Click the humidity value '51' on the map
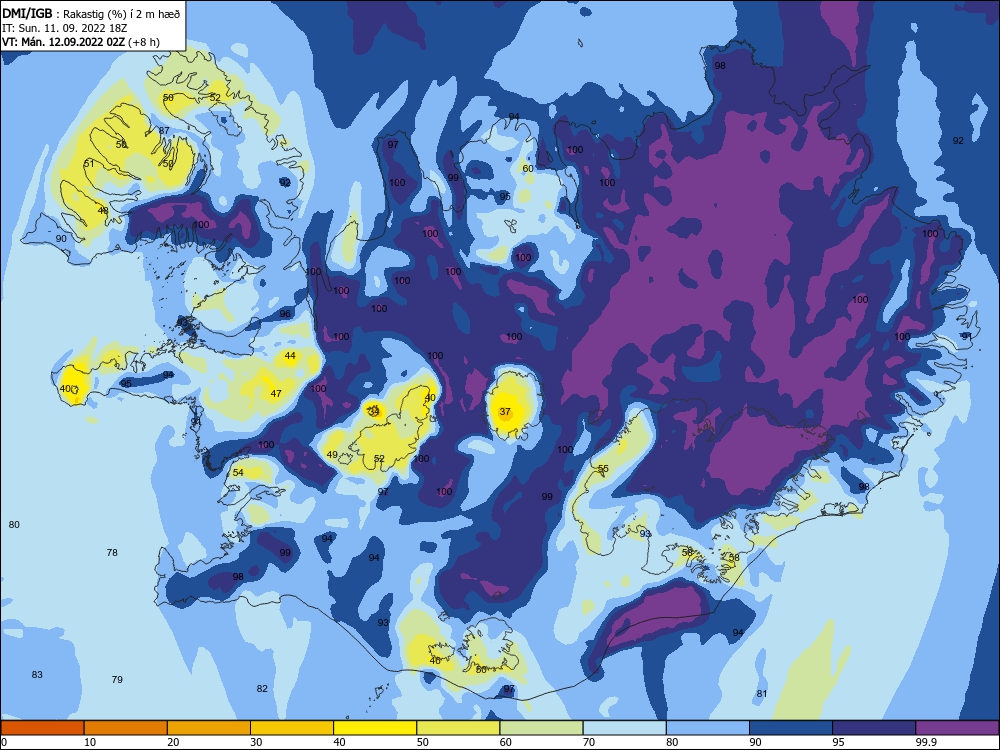 [89, 164]
